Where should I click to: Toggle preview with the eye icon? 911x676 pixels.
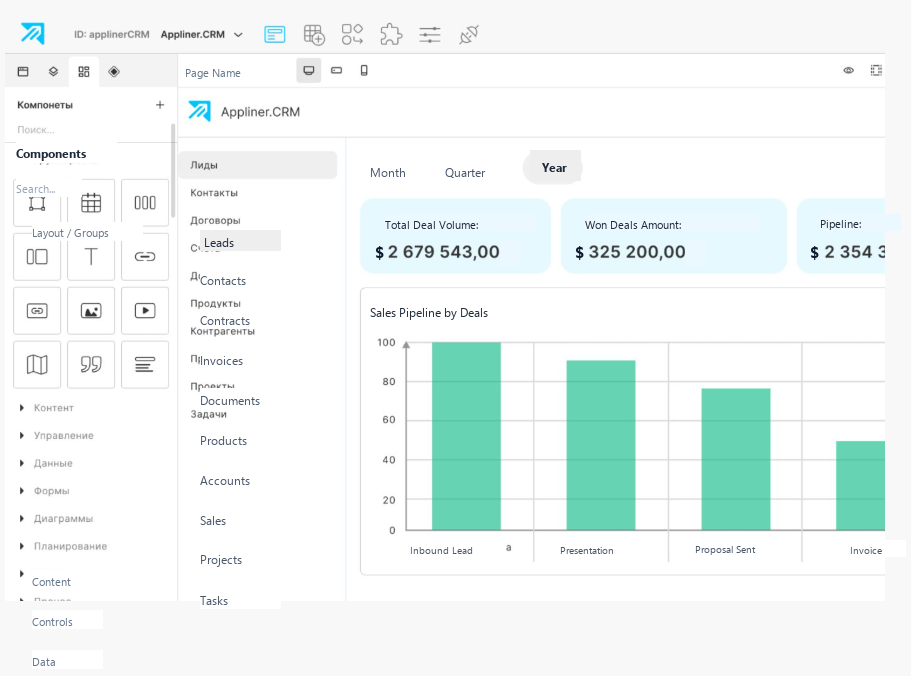pos(848,70)
